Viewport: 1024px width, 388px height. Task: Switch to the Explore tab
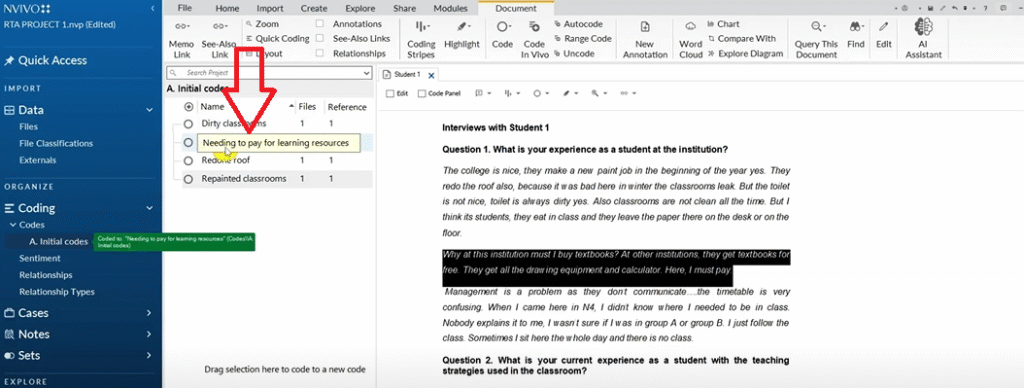click(360, 8)
